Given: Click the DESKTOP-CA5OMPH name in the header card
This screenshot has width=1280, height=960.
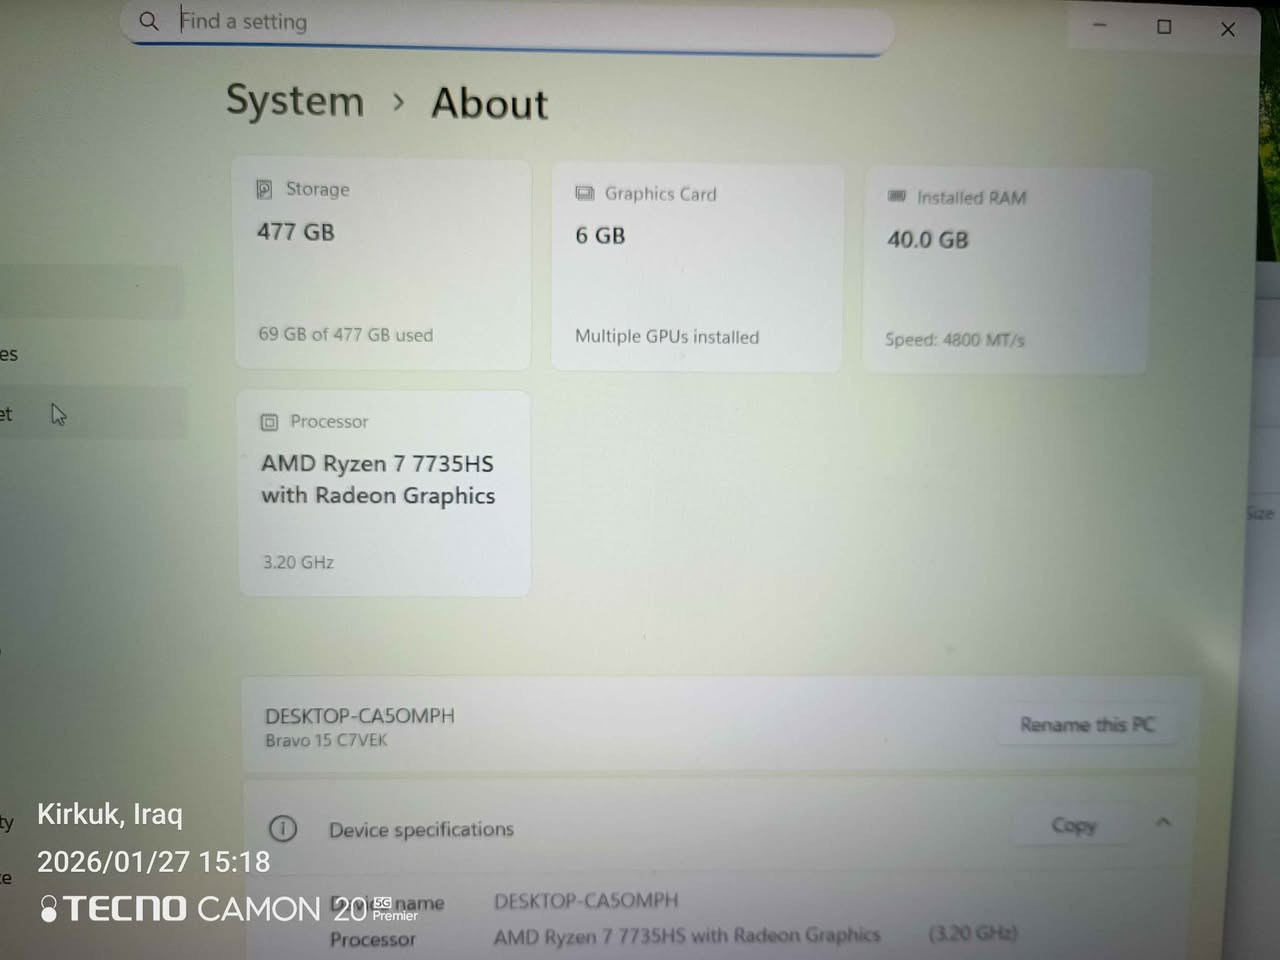Looking at the screenshot, I should click(x=359, y=716).
